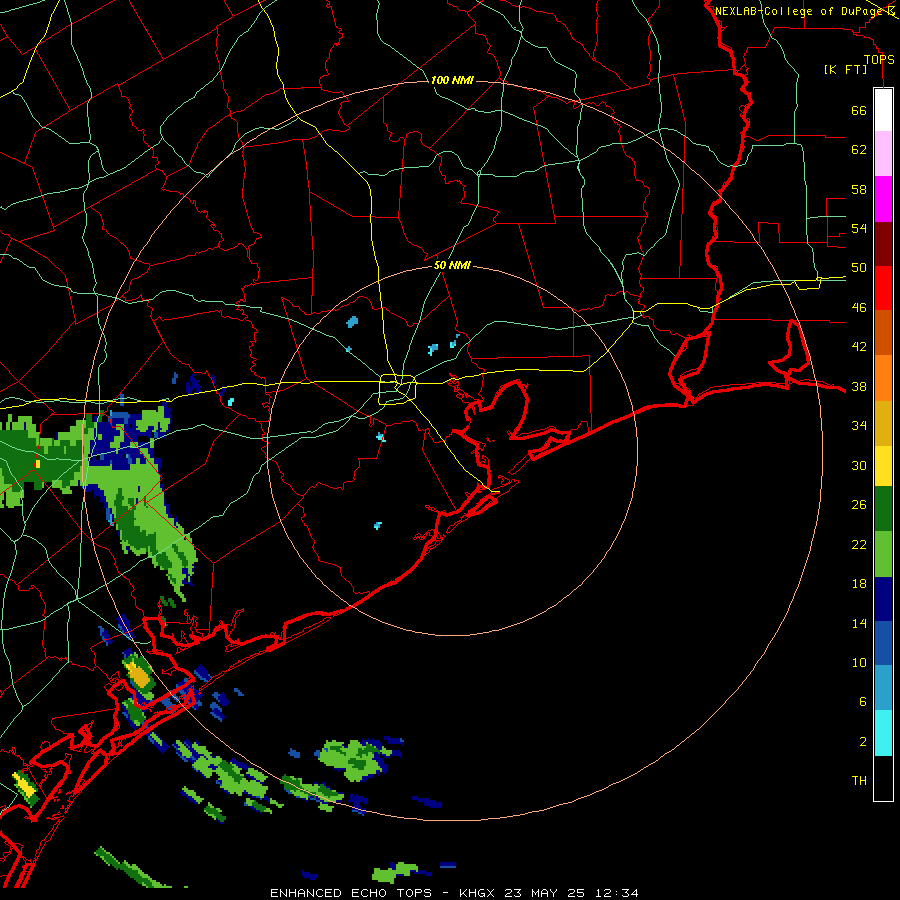Click the magenta swatch between 54 and 58
The image size is (900, 900).
point(883,199)
